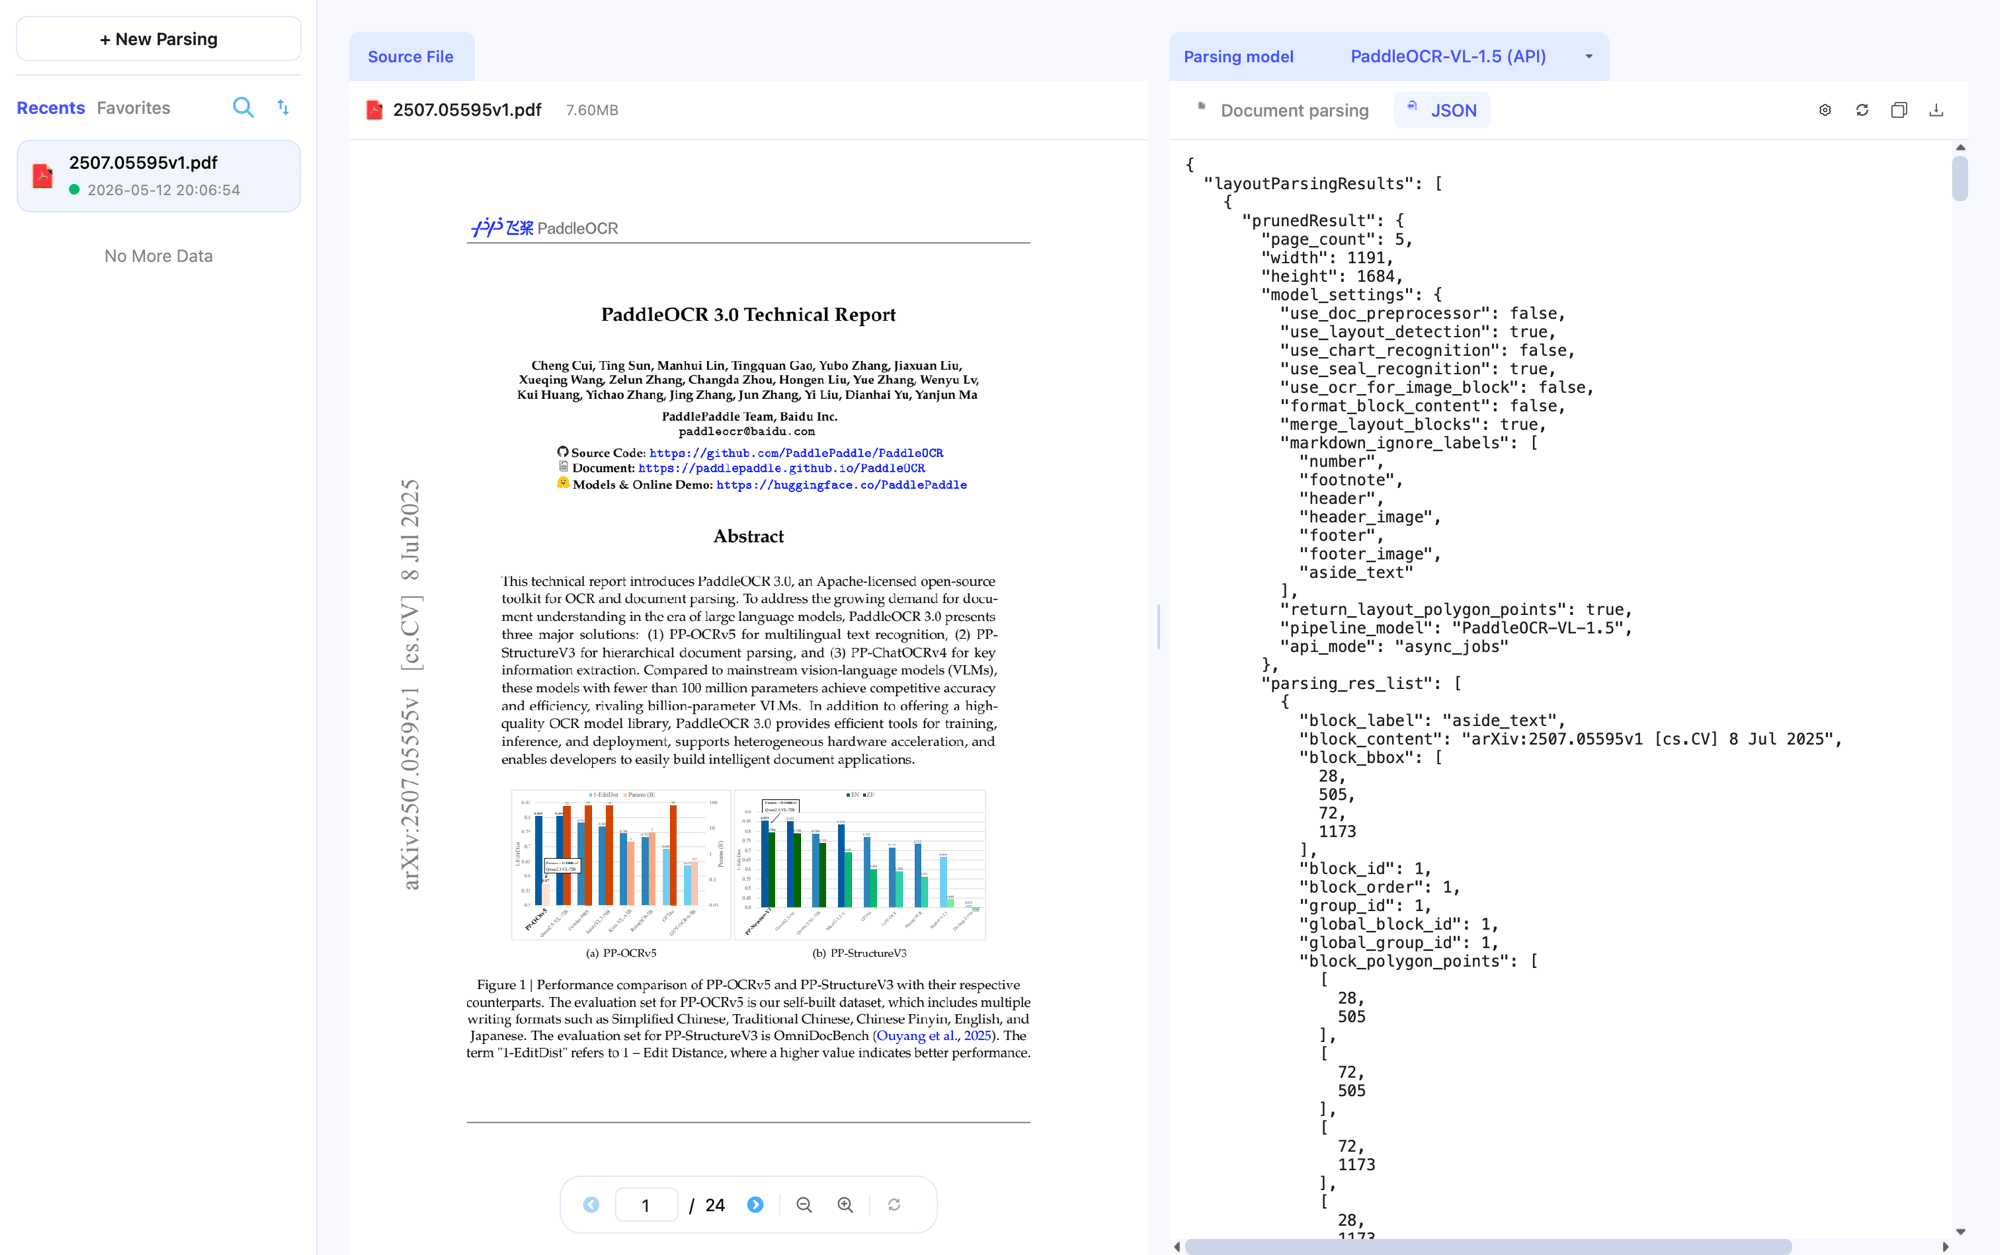This screenshot has width=2000, height=1255.
Task: Click the arXiv:2507.05595v1 side text
Action: tap(410, 685)
